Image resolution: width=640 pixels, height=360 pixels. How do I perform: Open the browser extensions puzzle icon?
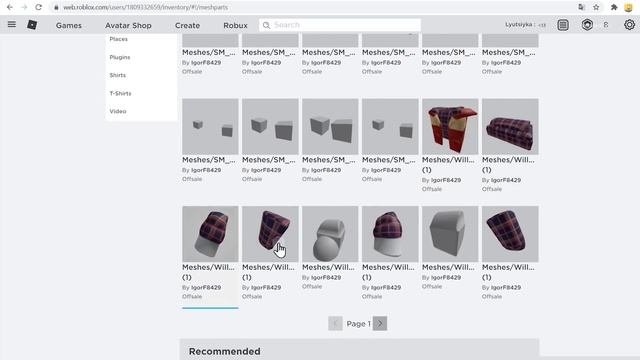click(614, 7)
